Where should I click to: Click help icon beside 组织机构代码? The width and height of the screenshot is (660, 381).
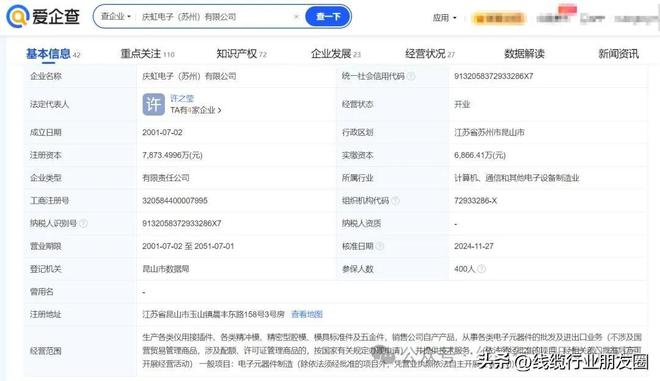[x=395, y=201]
